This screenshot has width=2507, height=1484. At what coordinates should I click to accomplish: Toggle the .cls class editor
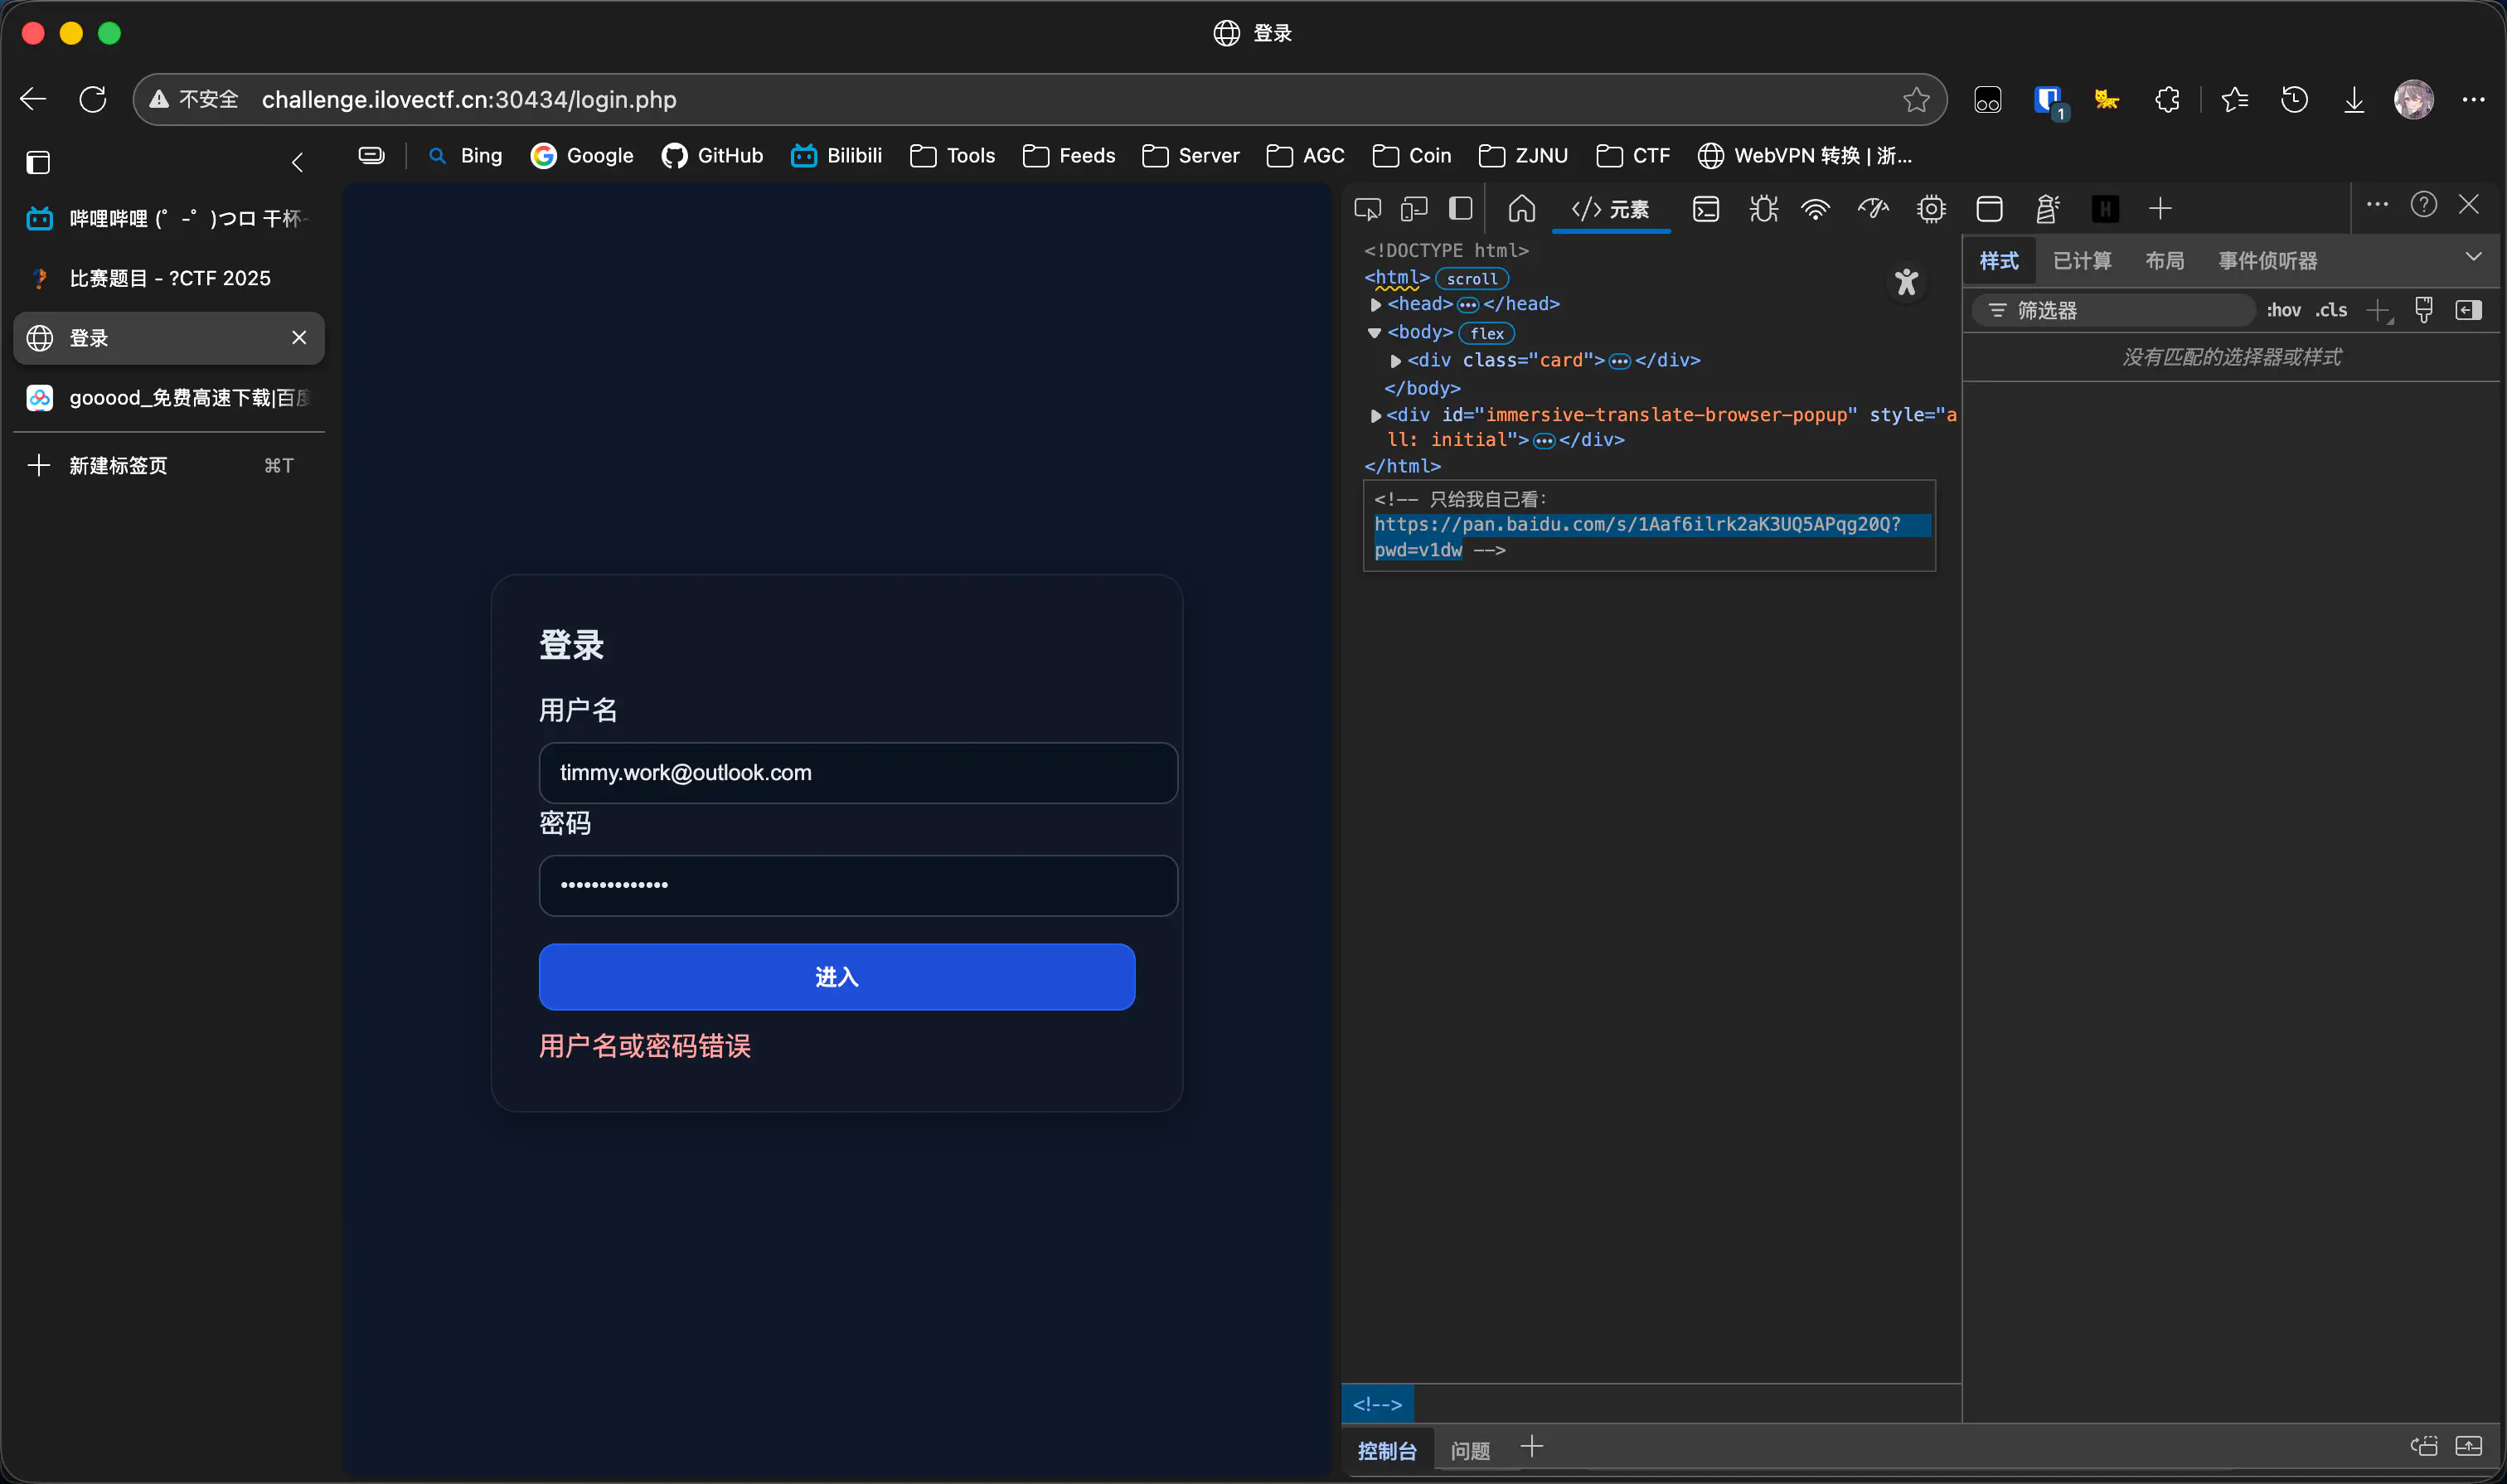(x=2331, y=311)
